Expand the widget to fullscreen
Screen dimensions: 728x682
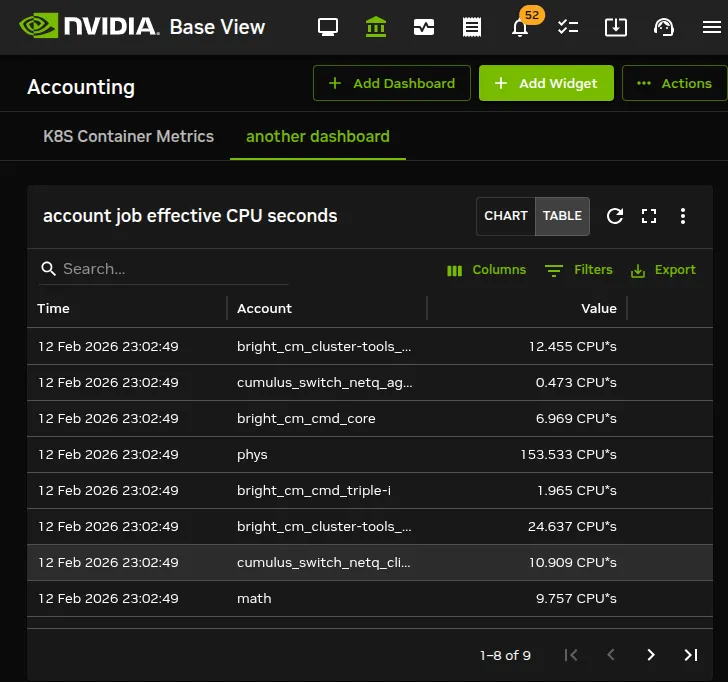[649, 216]
